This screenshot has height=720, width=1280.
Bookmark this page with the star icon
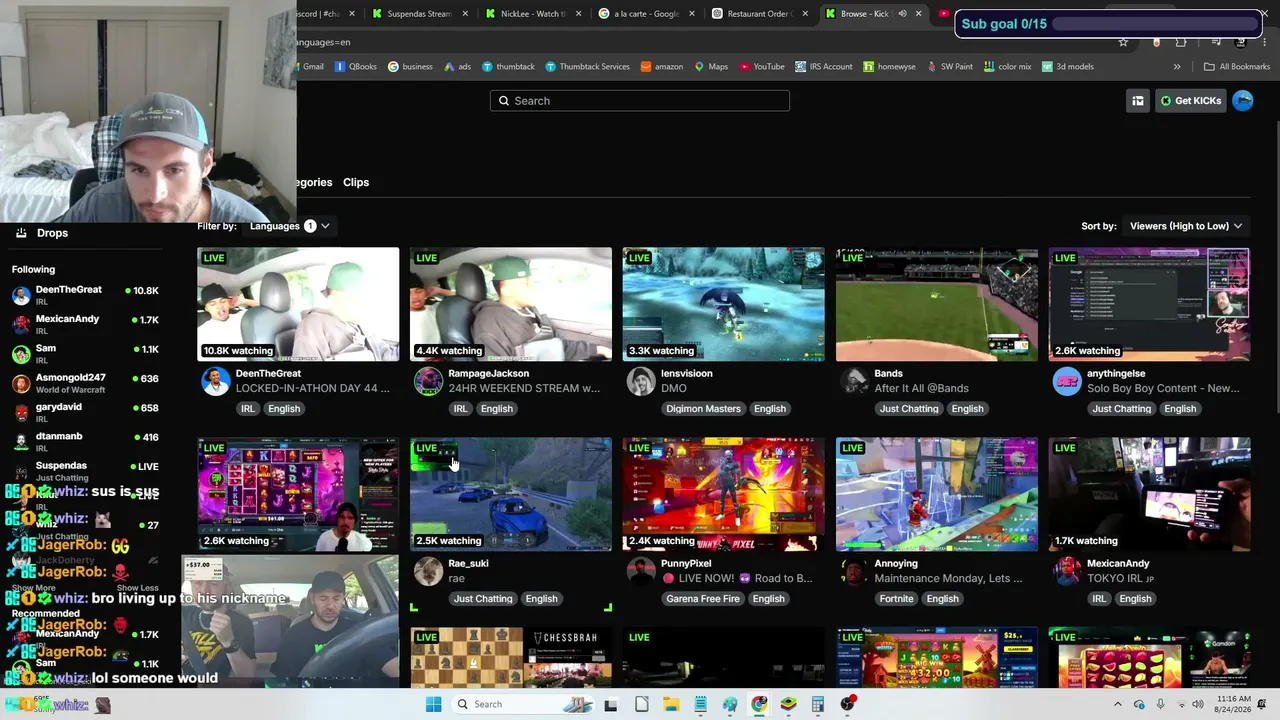click(x=1123, y=42)
